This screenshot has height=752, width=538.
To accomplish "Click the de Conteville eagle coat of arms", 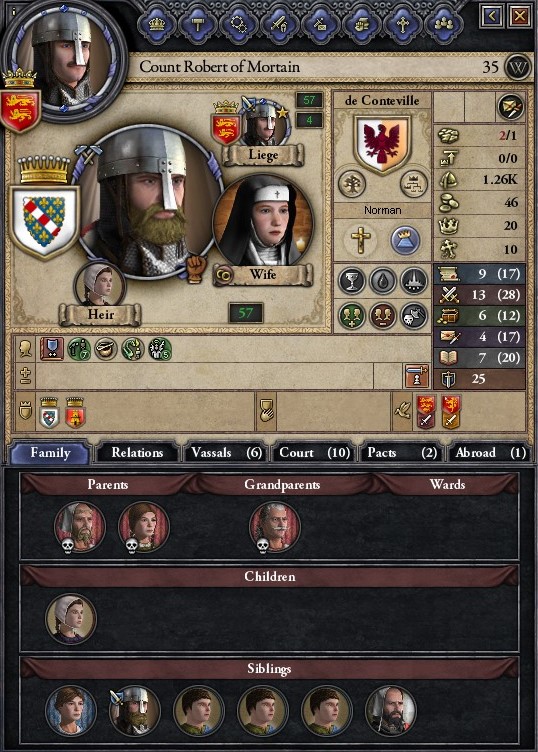I will pyautogui.click(x=382, y=142).
